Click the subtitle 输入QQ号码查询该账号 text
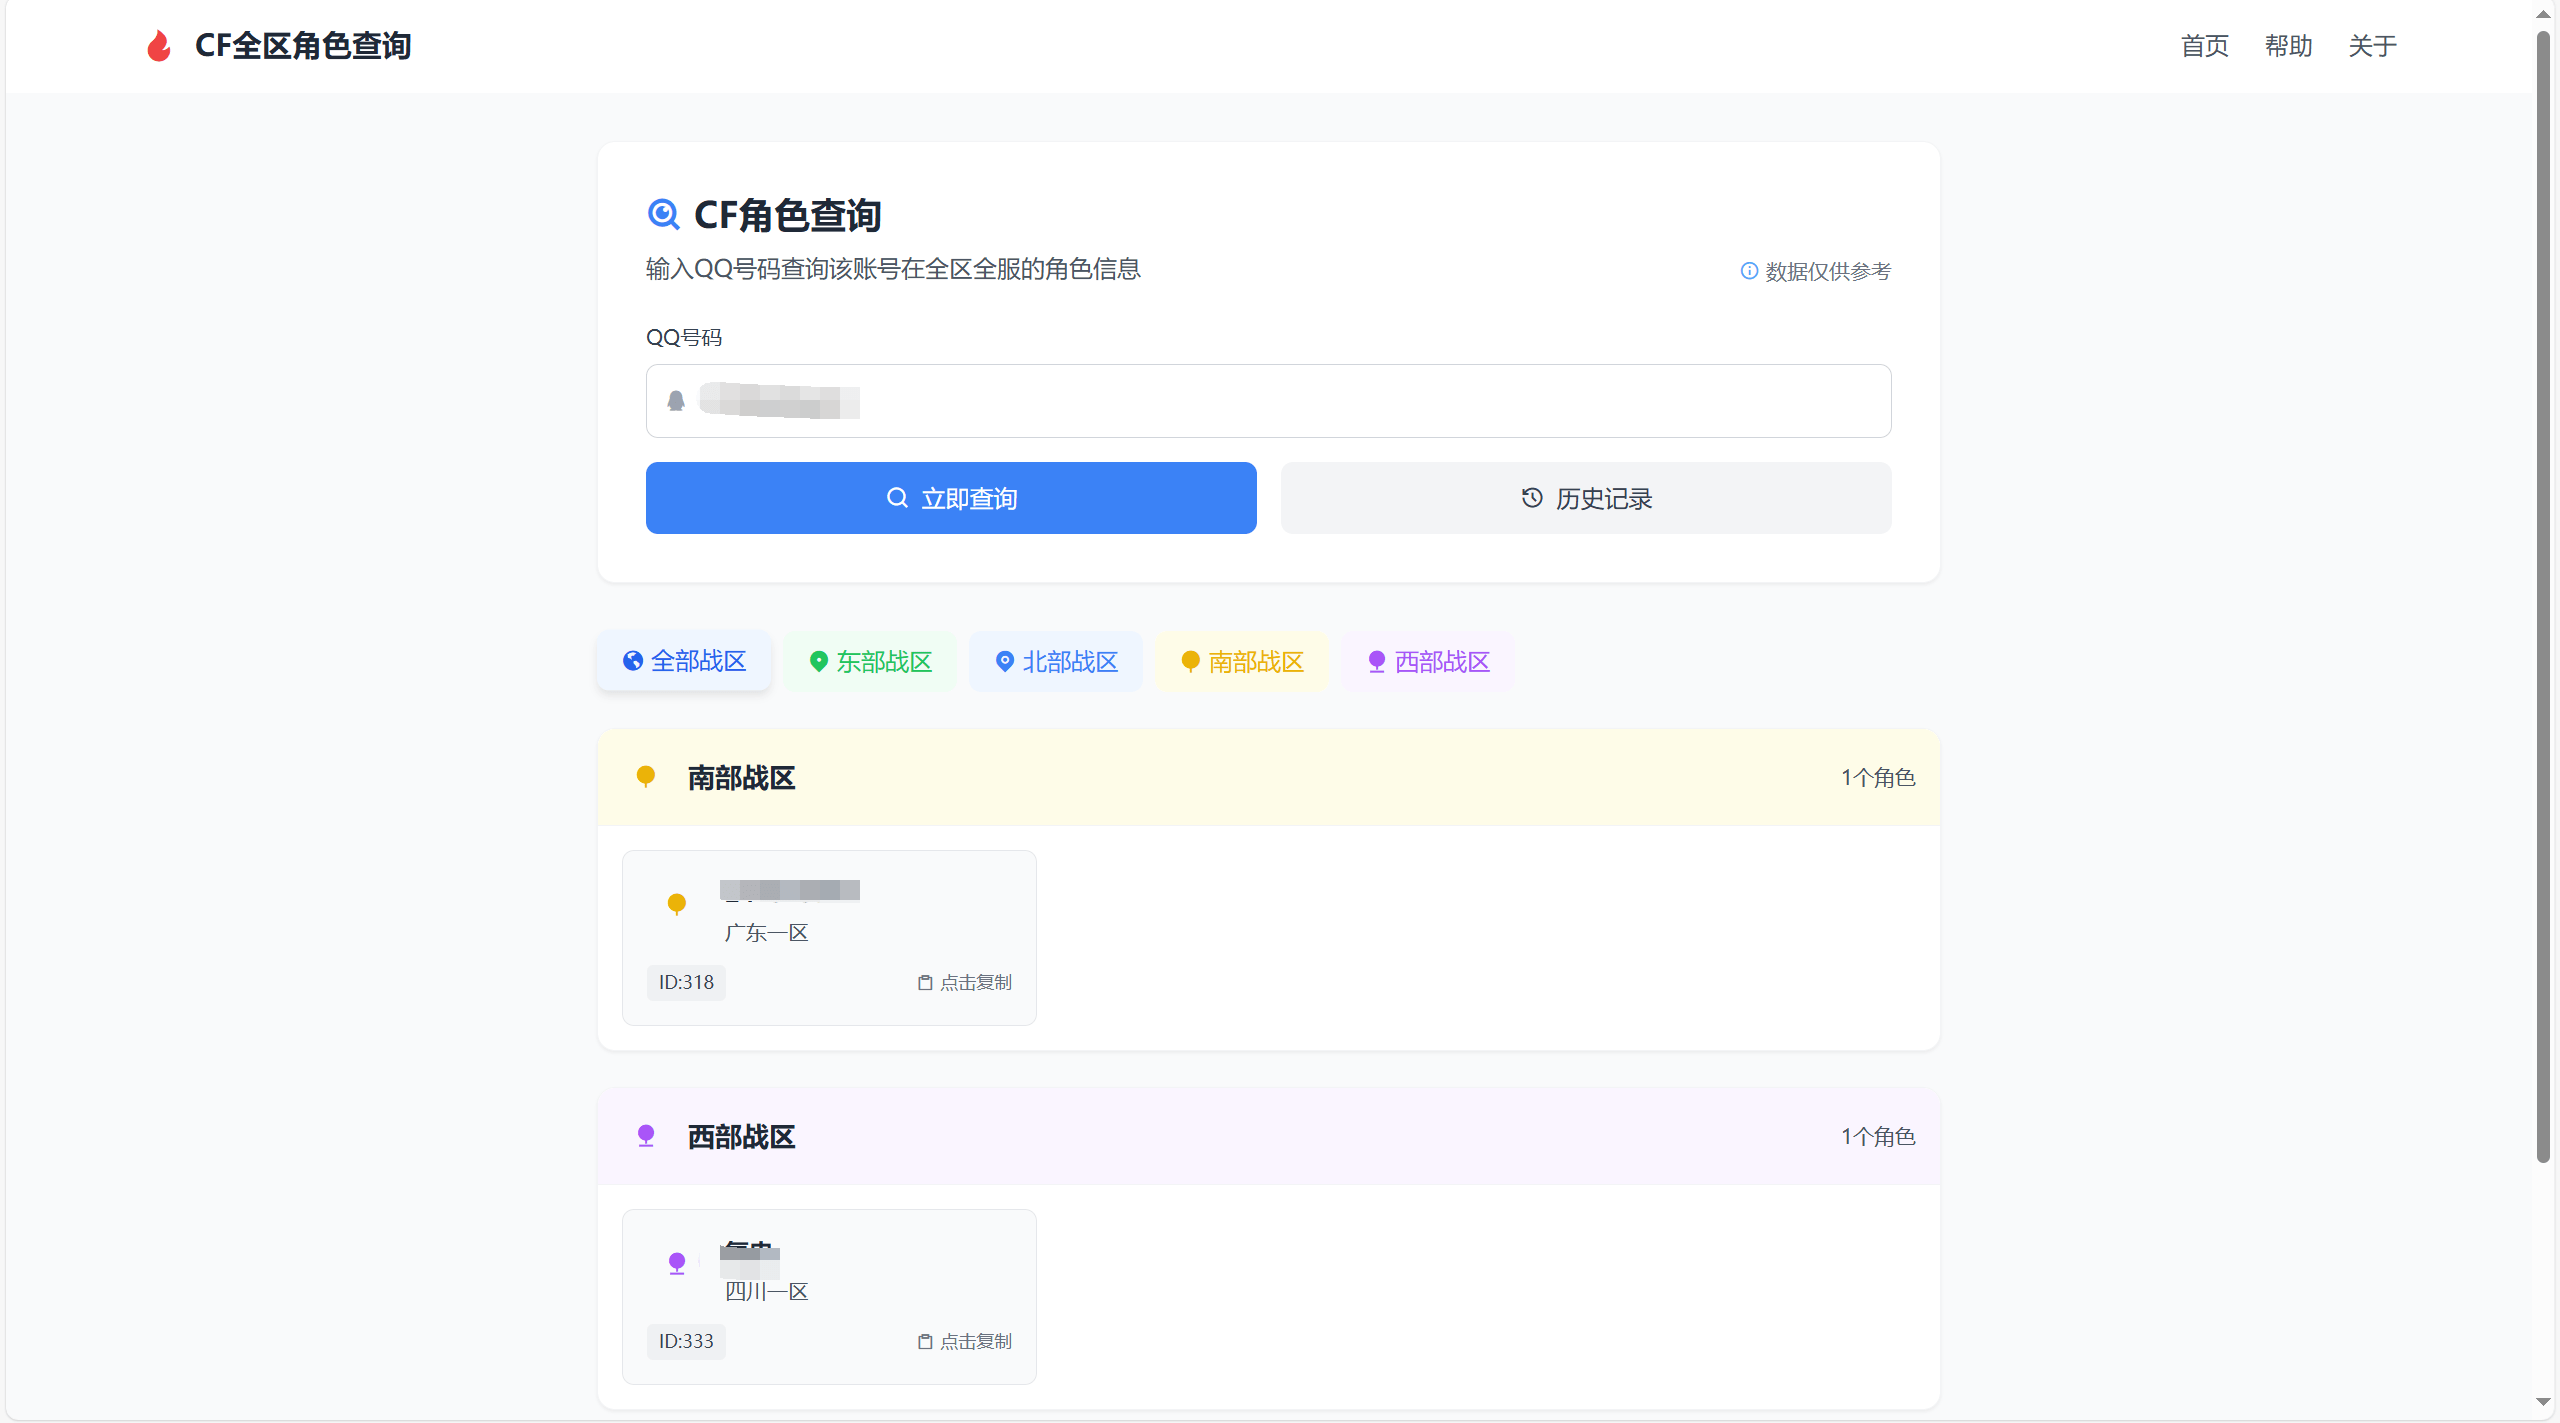Screen dimensions: 2560x1423 [893, 269]
